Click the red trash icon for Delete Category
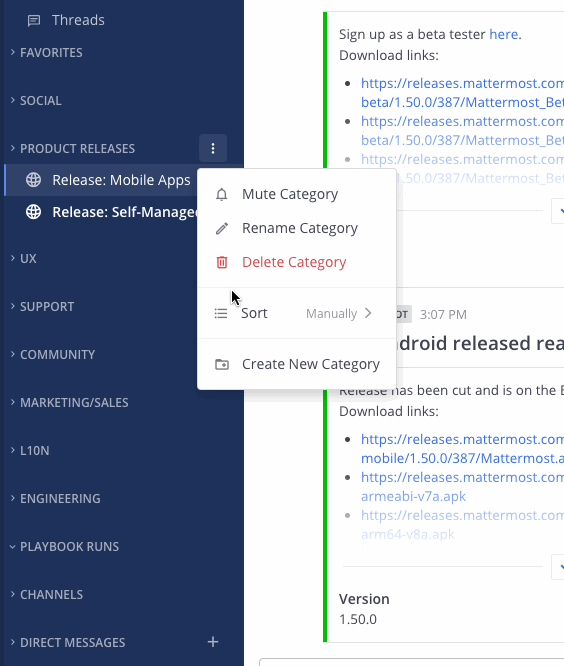Image resolution: width=564 pixels, height=666 pixels. [222, 262]
